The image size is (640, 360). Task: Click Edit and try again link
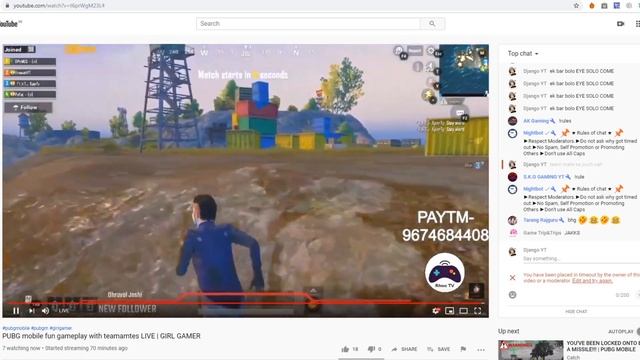pyautogui.click(x=592, y=281)
